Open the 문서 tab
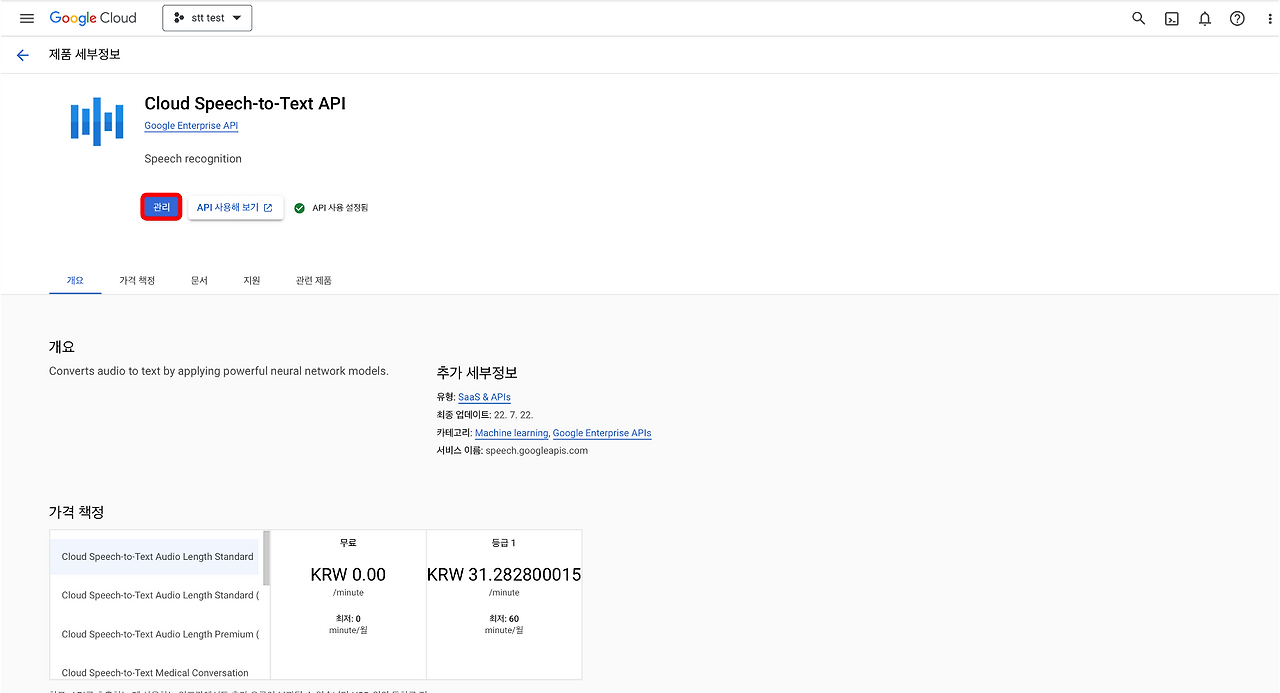 pyautogui.click(x=199, y=280)
